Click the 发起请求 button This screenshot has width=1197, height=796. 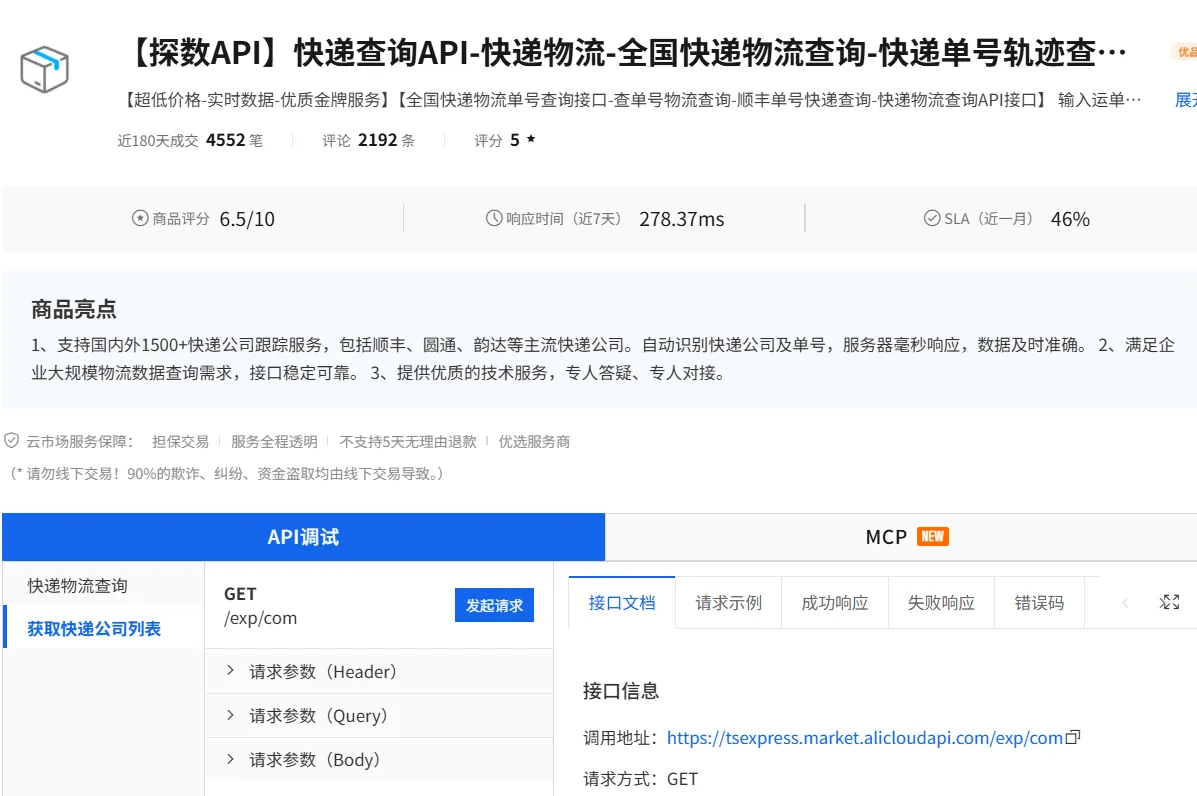tap(494, 605)
